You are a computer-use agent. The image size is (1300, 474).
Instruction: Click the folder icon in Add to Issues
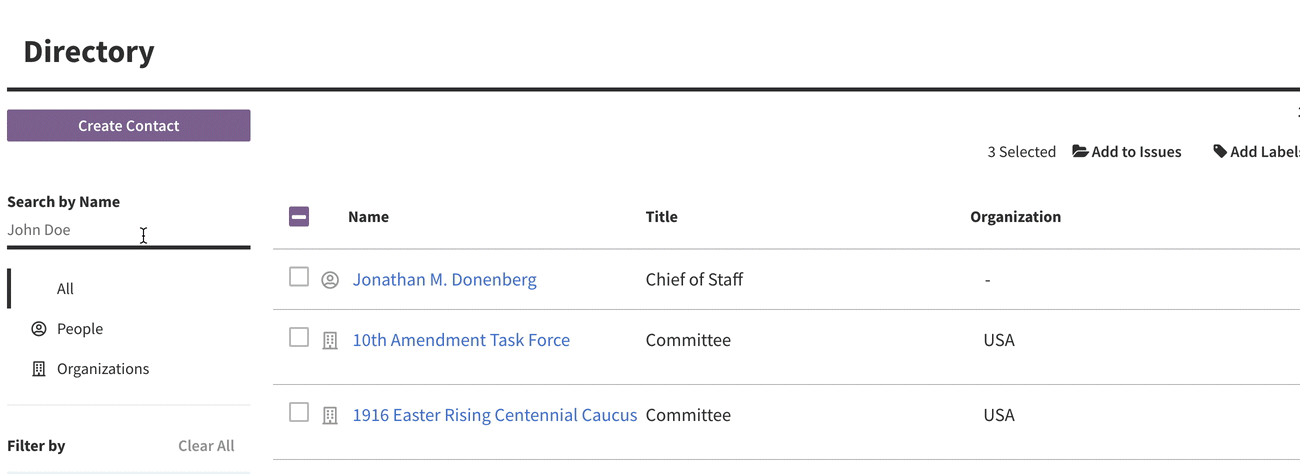click(1080, 151)
